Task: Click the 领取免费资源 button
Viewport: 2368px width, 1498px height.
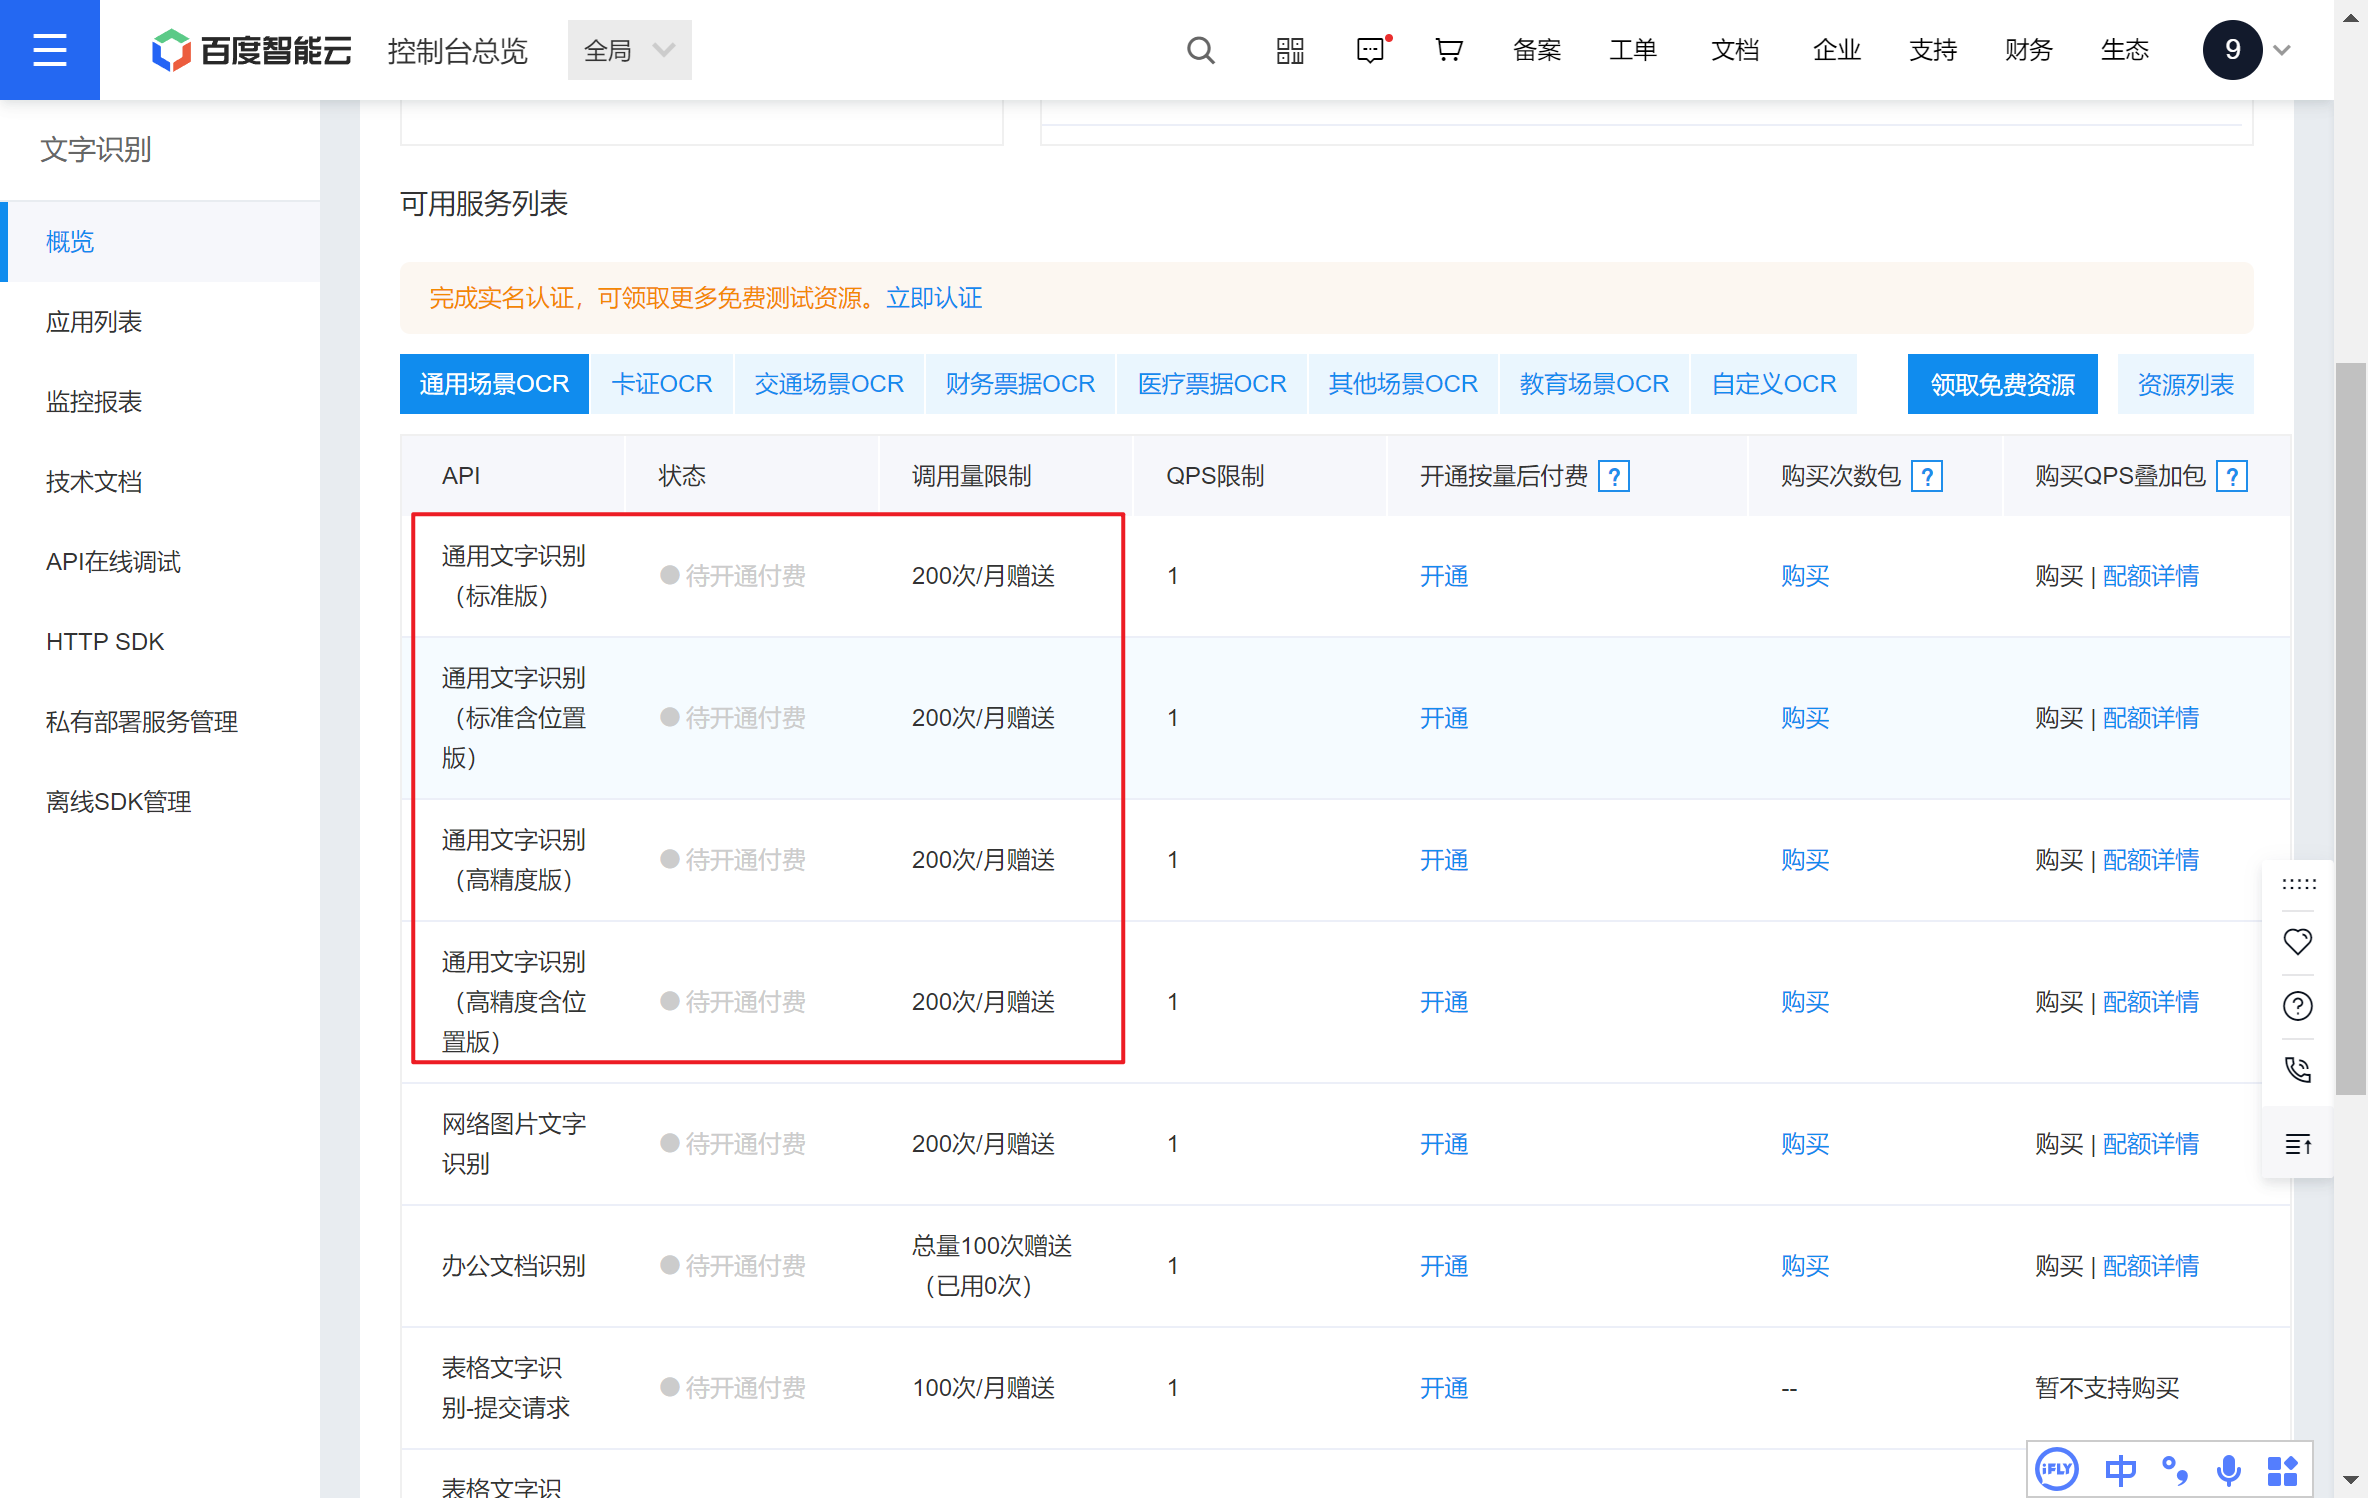Action: point(2002,384)
